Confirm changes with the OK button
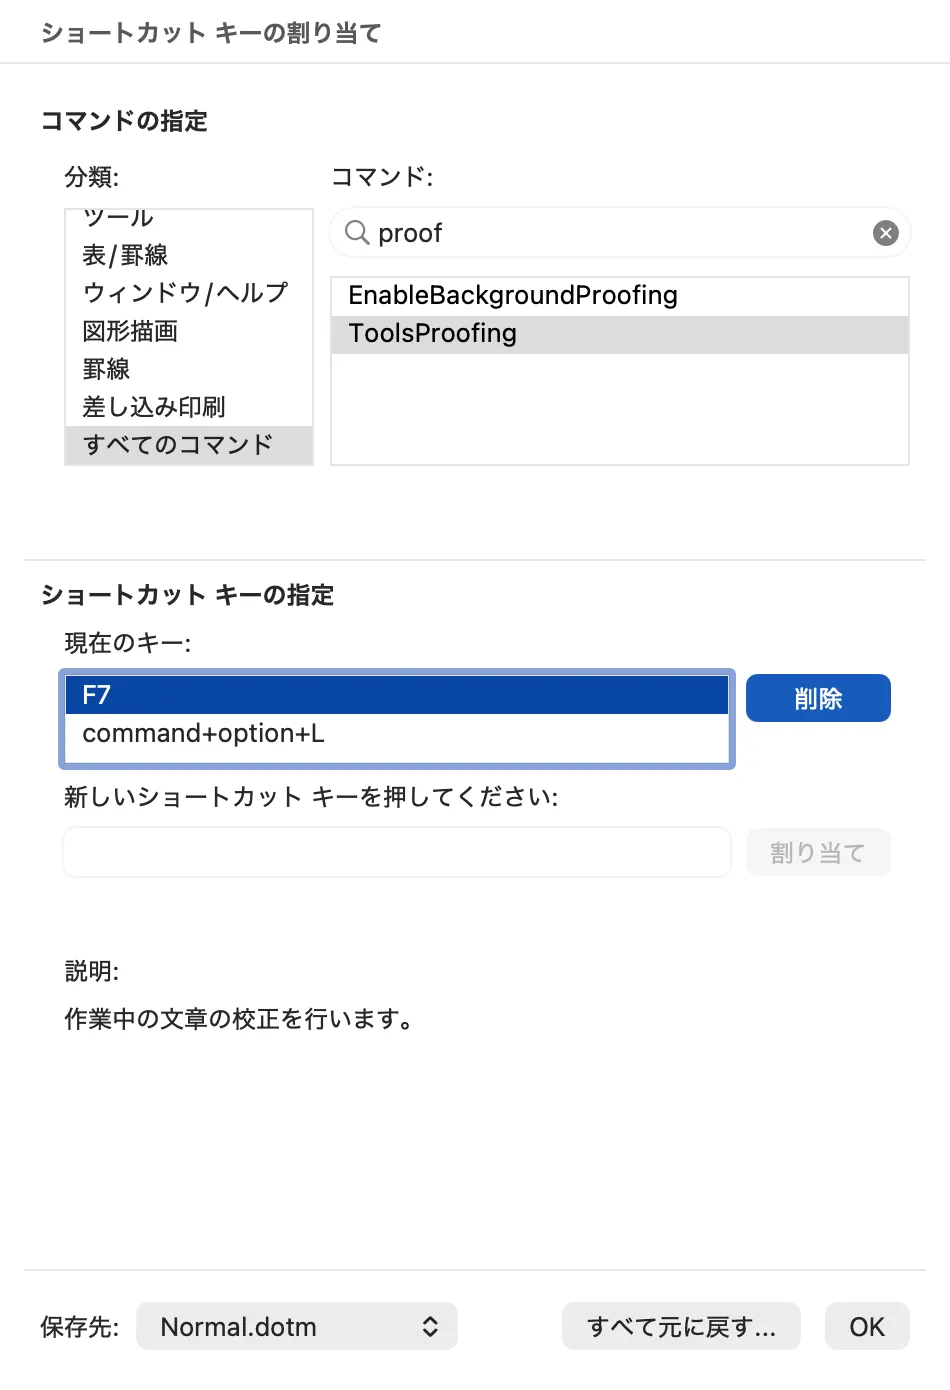This screenshot has height=1390, width=950. [866, 1326]
